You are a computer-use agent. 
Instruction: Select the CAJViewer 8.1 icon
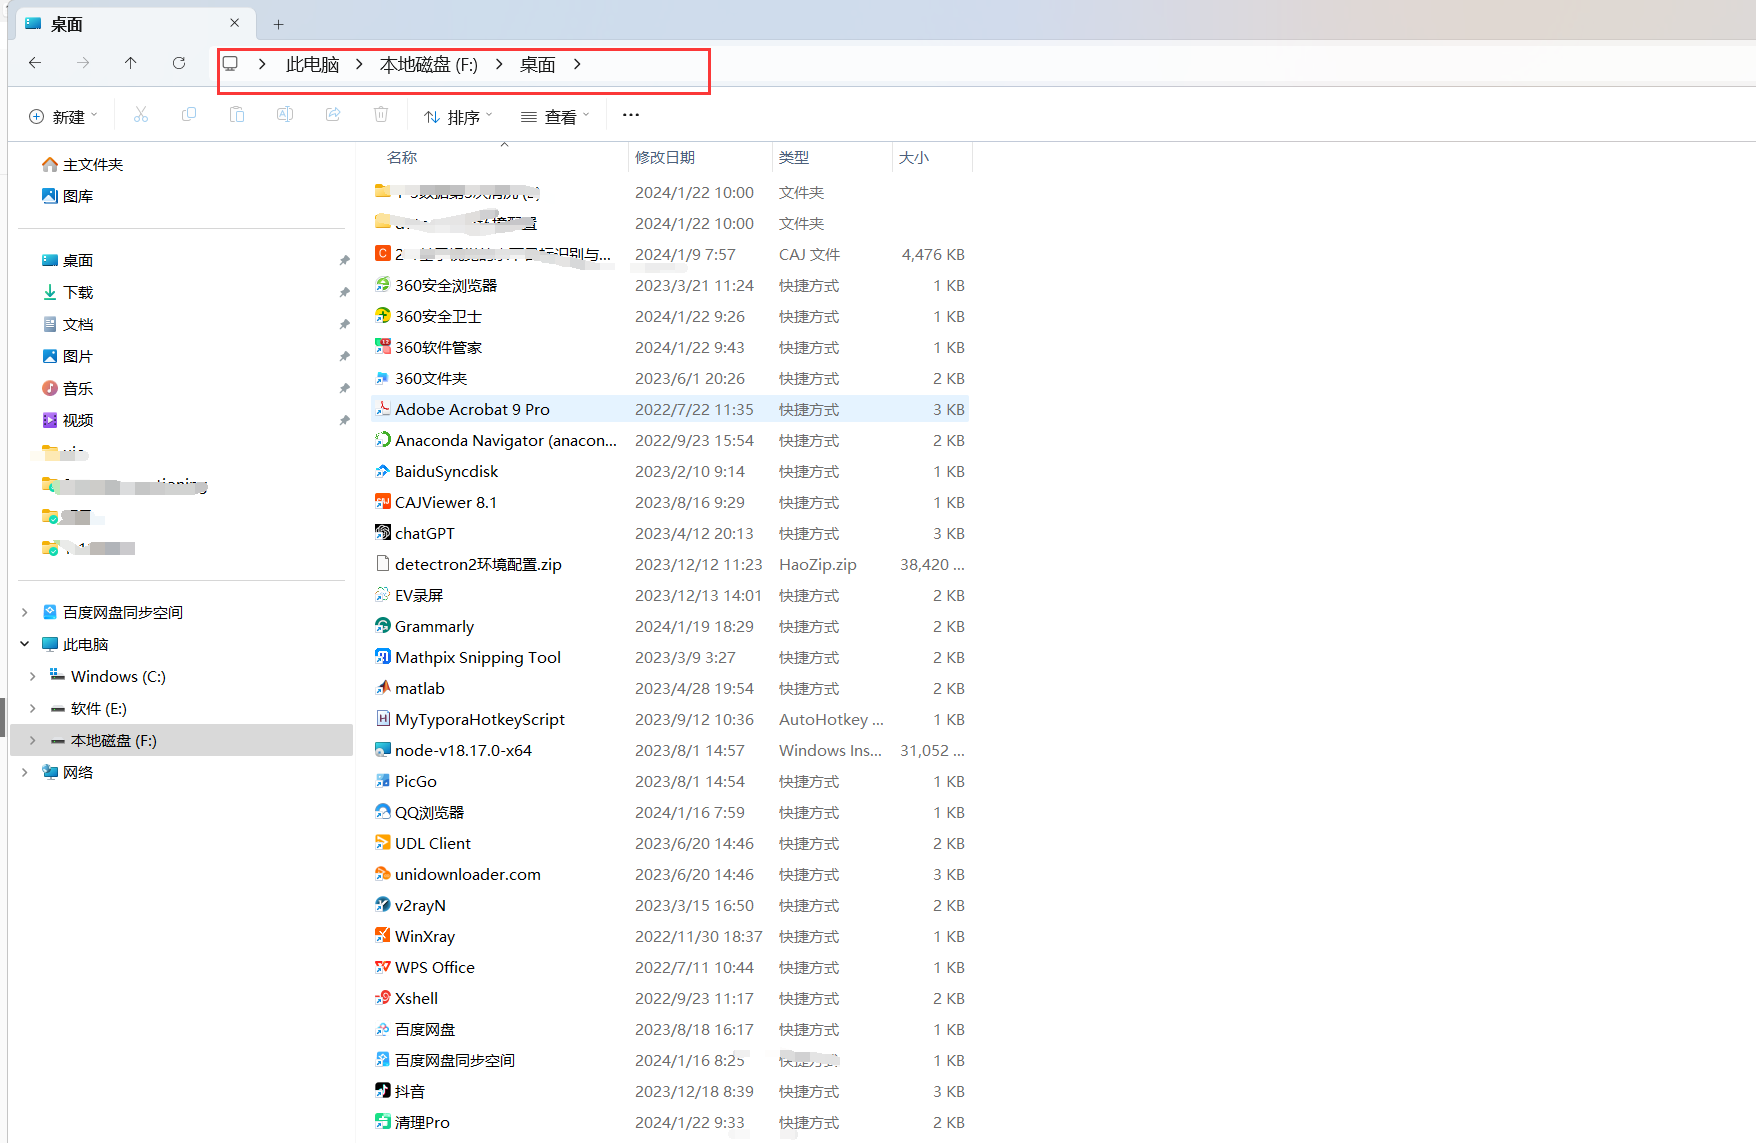click(x=382, y=501)
